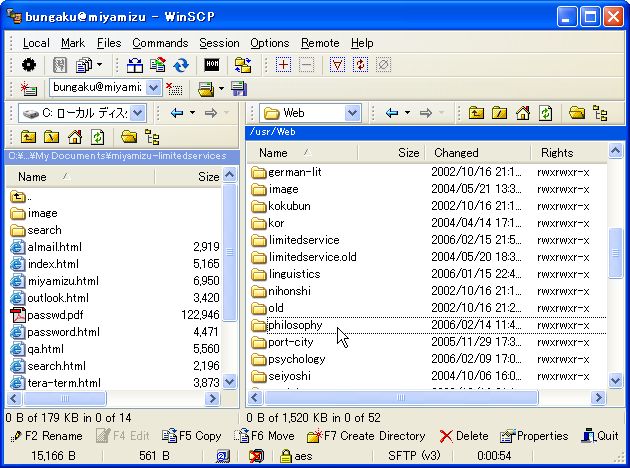Open the session dropdown bungaku@miyamizu

[x=153, y=88]
